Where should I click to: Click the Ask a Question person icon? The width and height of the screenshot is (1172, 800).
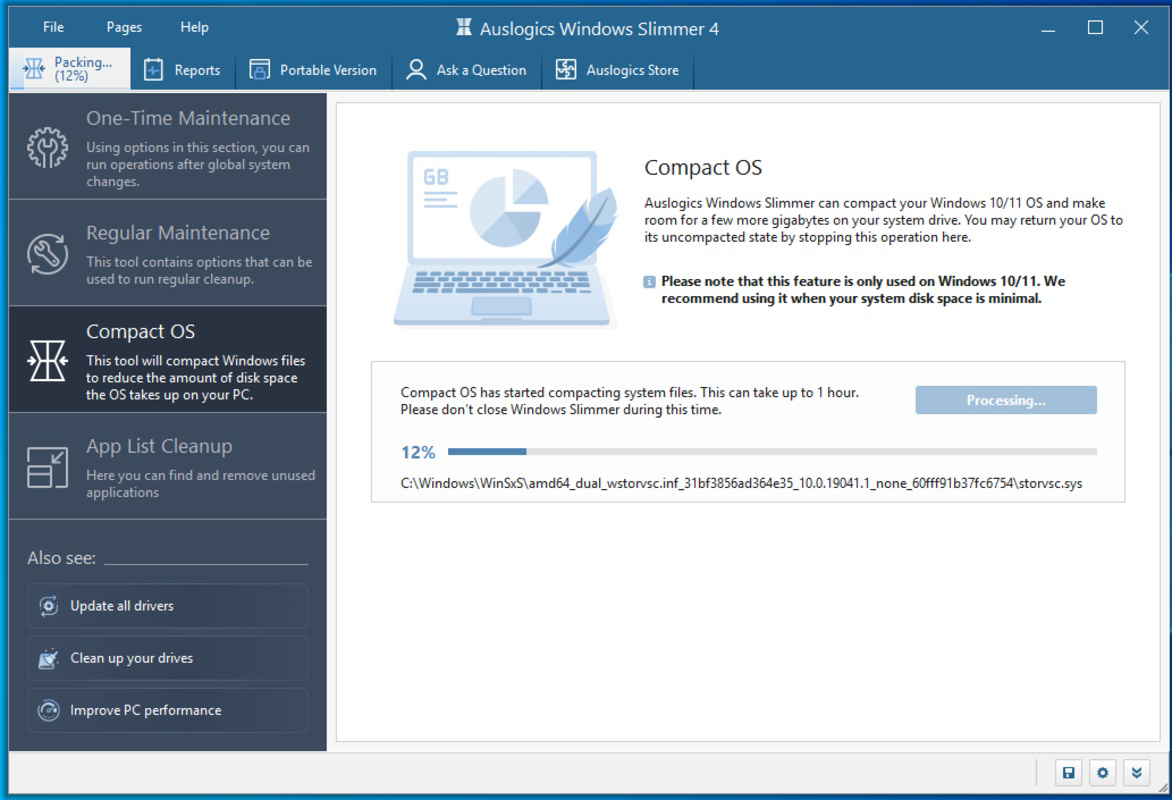(416, 70)
